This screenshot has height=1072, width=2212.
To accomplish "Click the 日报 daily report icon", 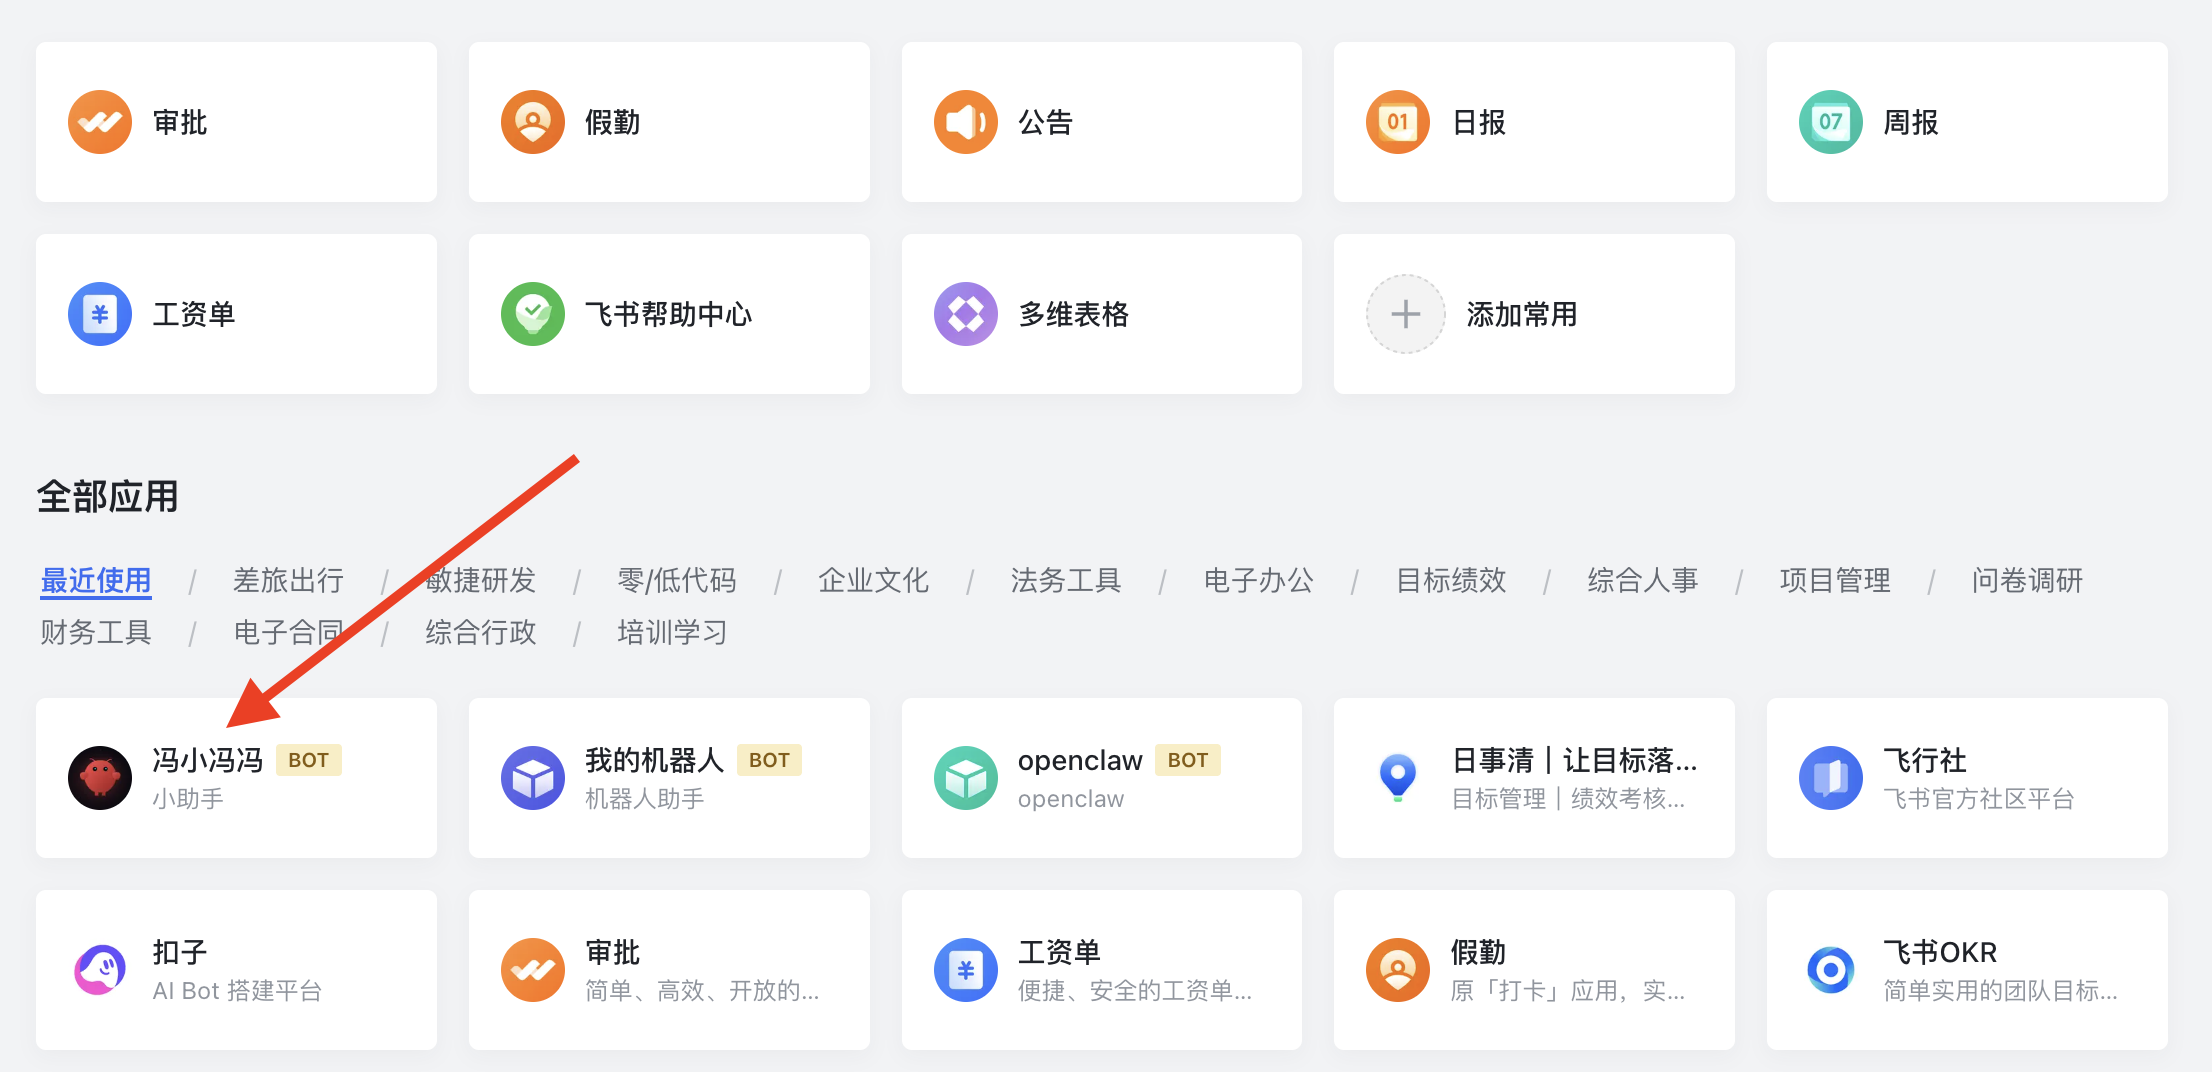I will pyautogui.click(x=1398, y=122).
